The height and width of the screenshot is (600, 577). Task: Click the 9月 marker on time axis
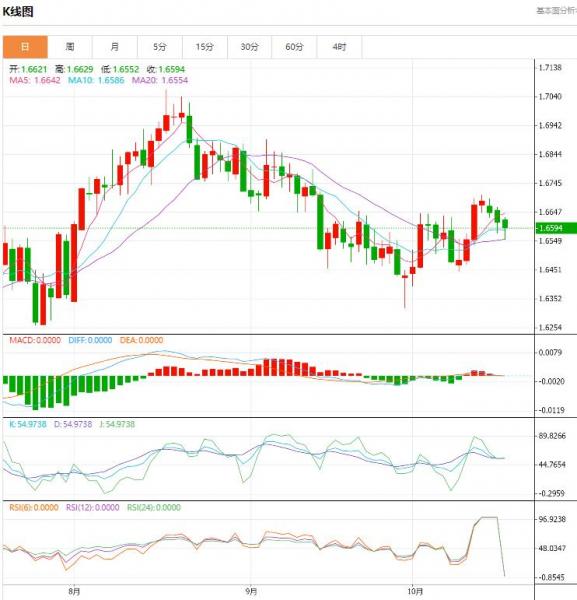251,592
